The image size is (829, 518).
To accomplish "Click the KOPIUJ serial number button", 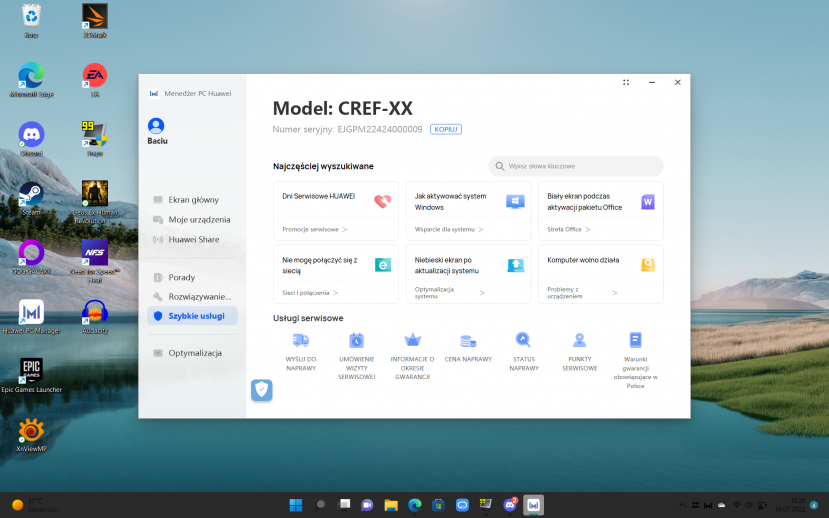I will (x=446, y=129).
